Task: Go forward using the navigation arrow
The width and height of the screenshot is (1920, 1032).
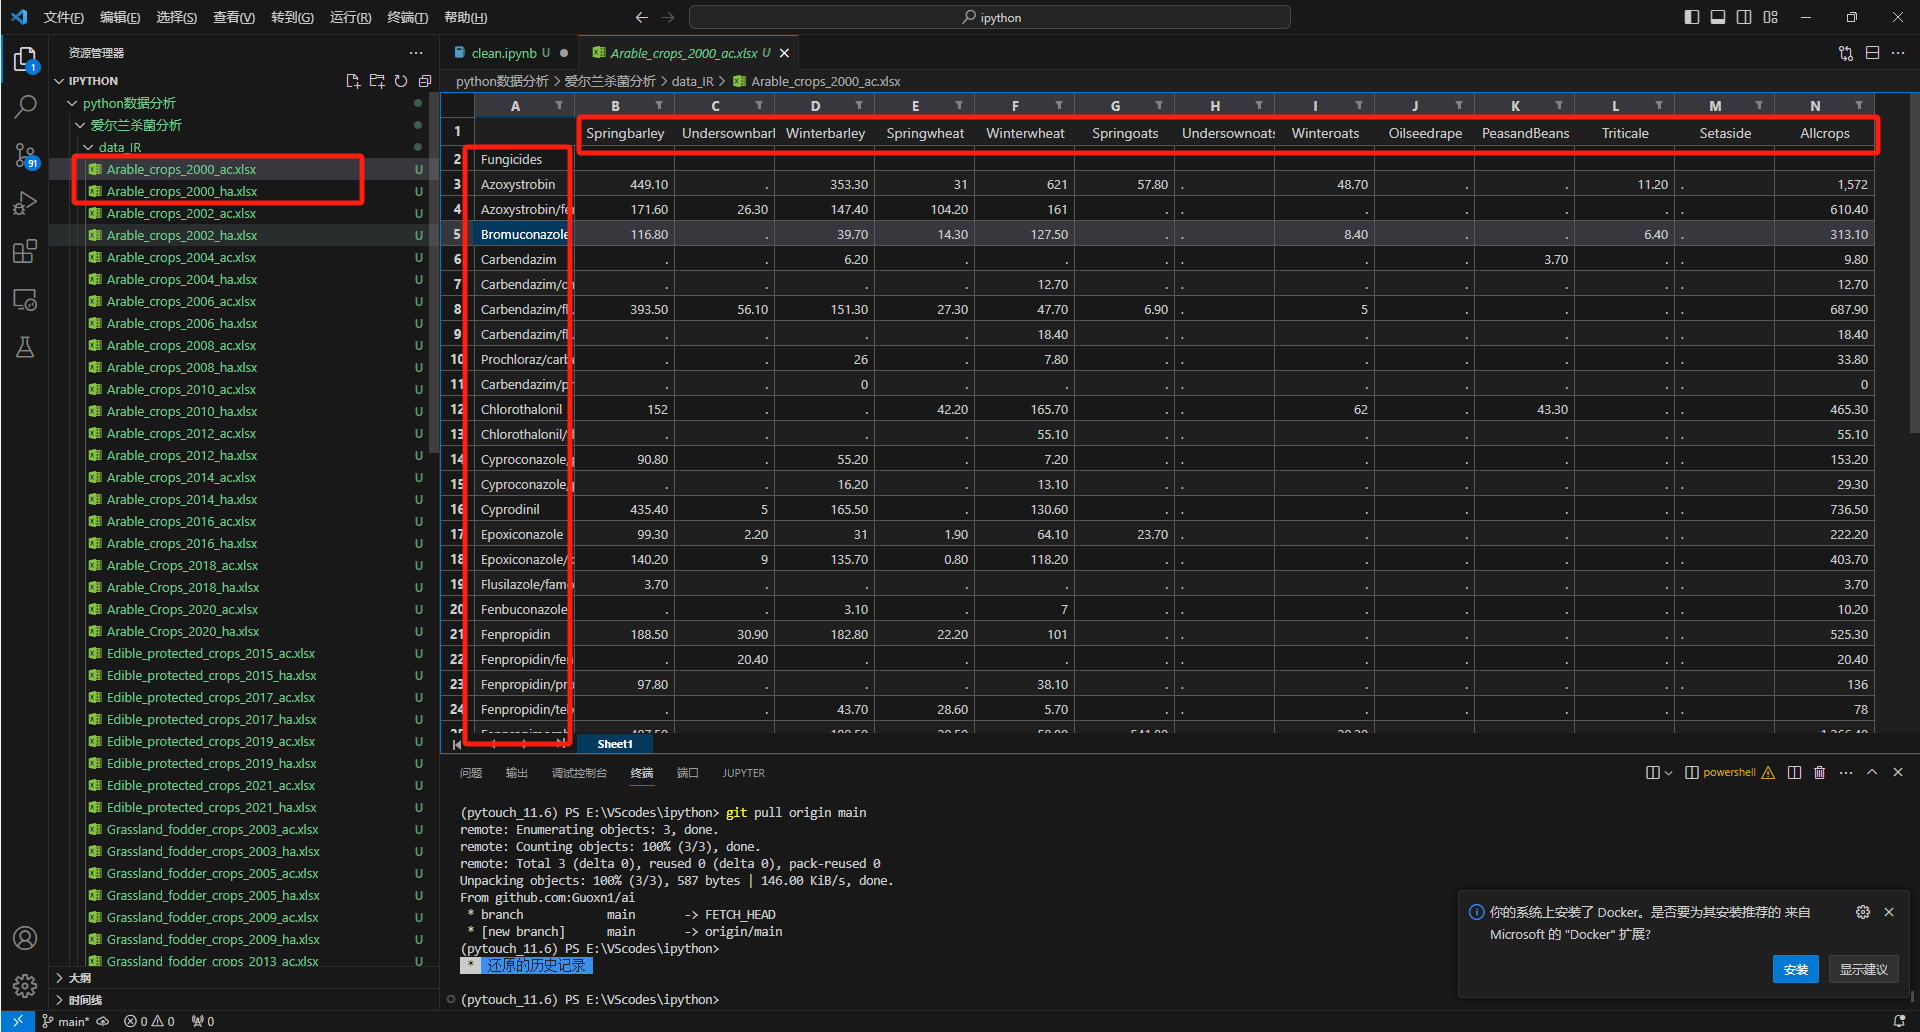Action: [x=668, y=17]
